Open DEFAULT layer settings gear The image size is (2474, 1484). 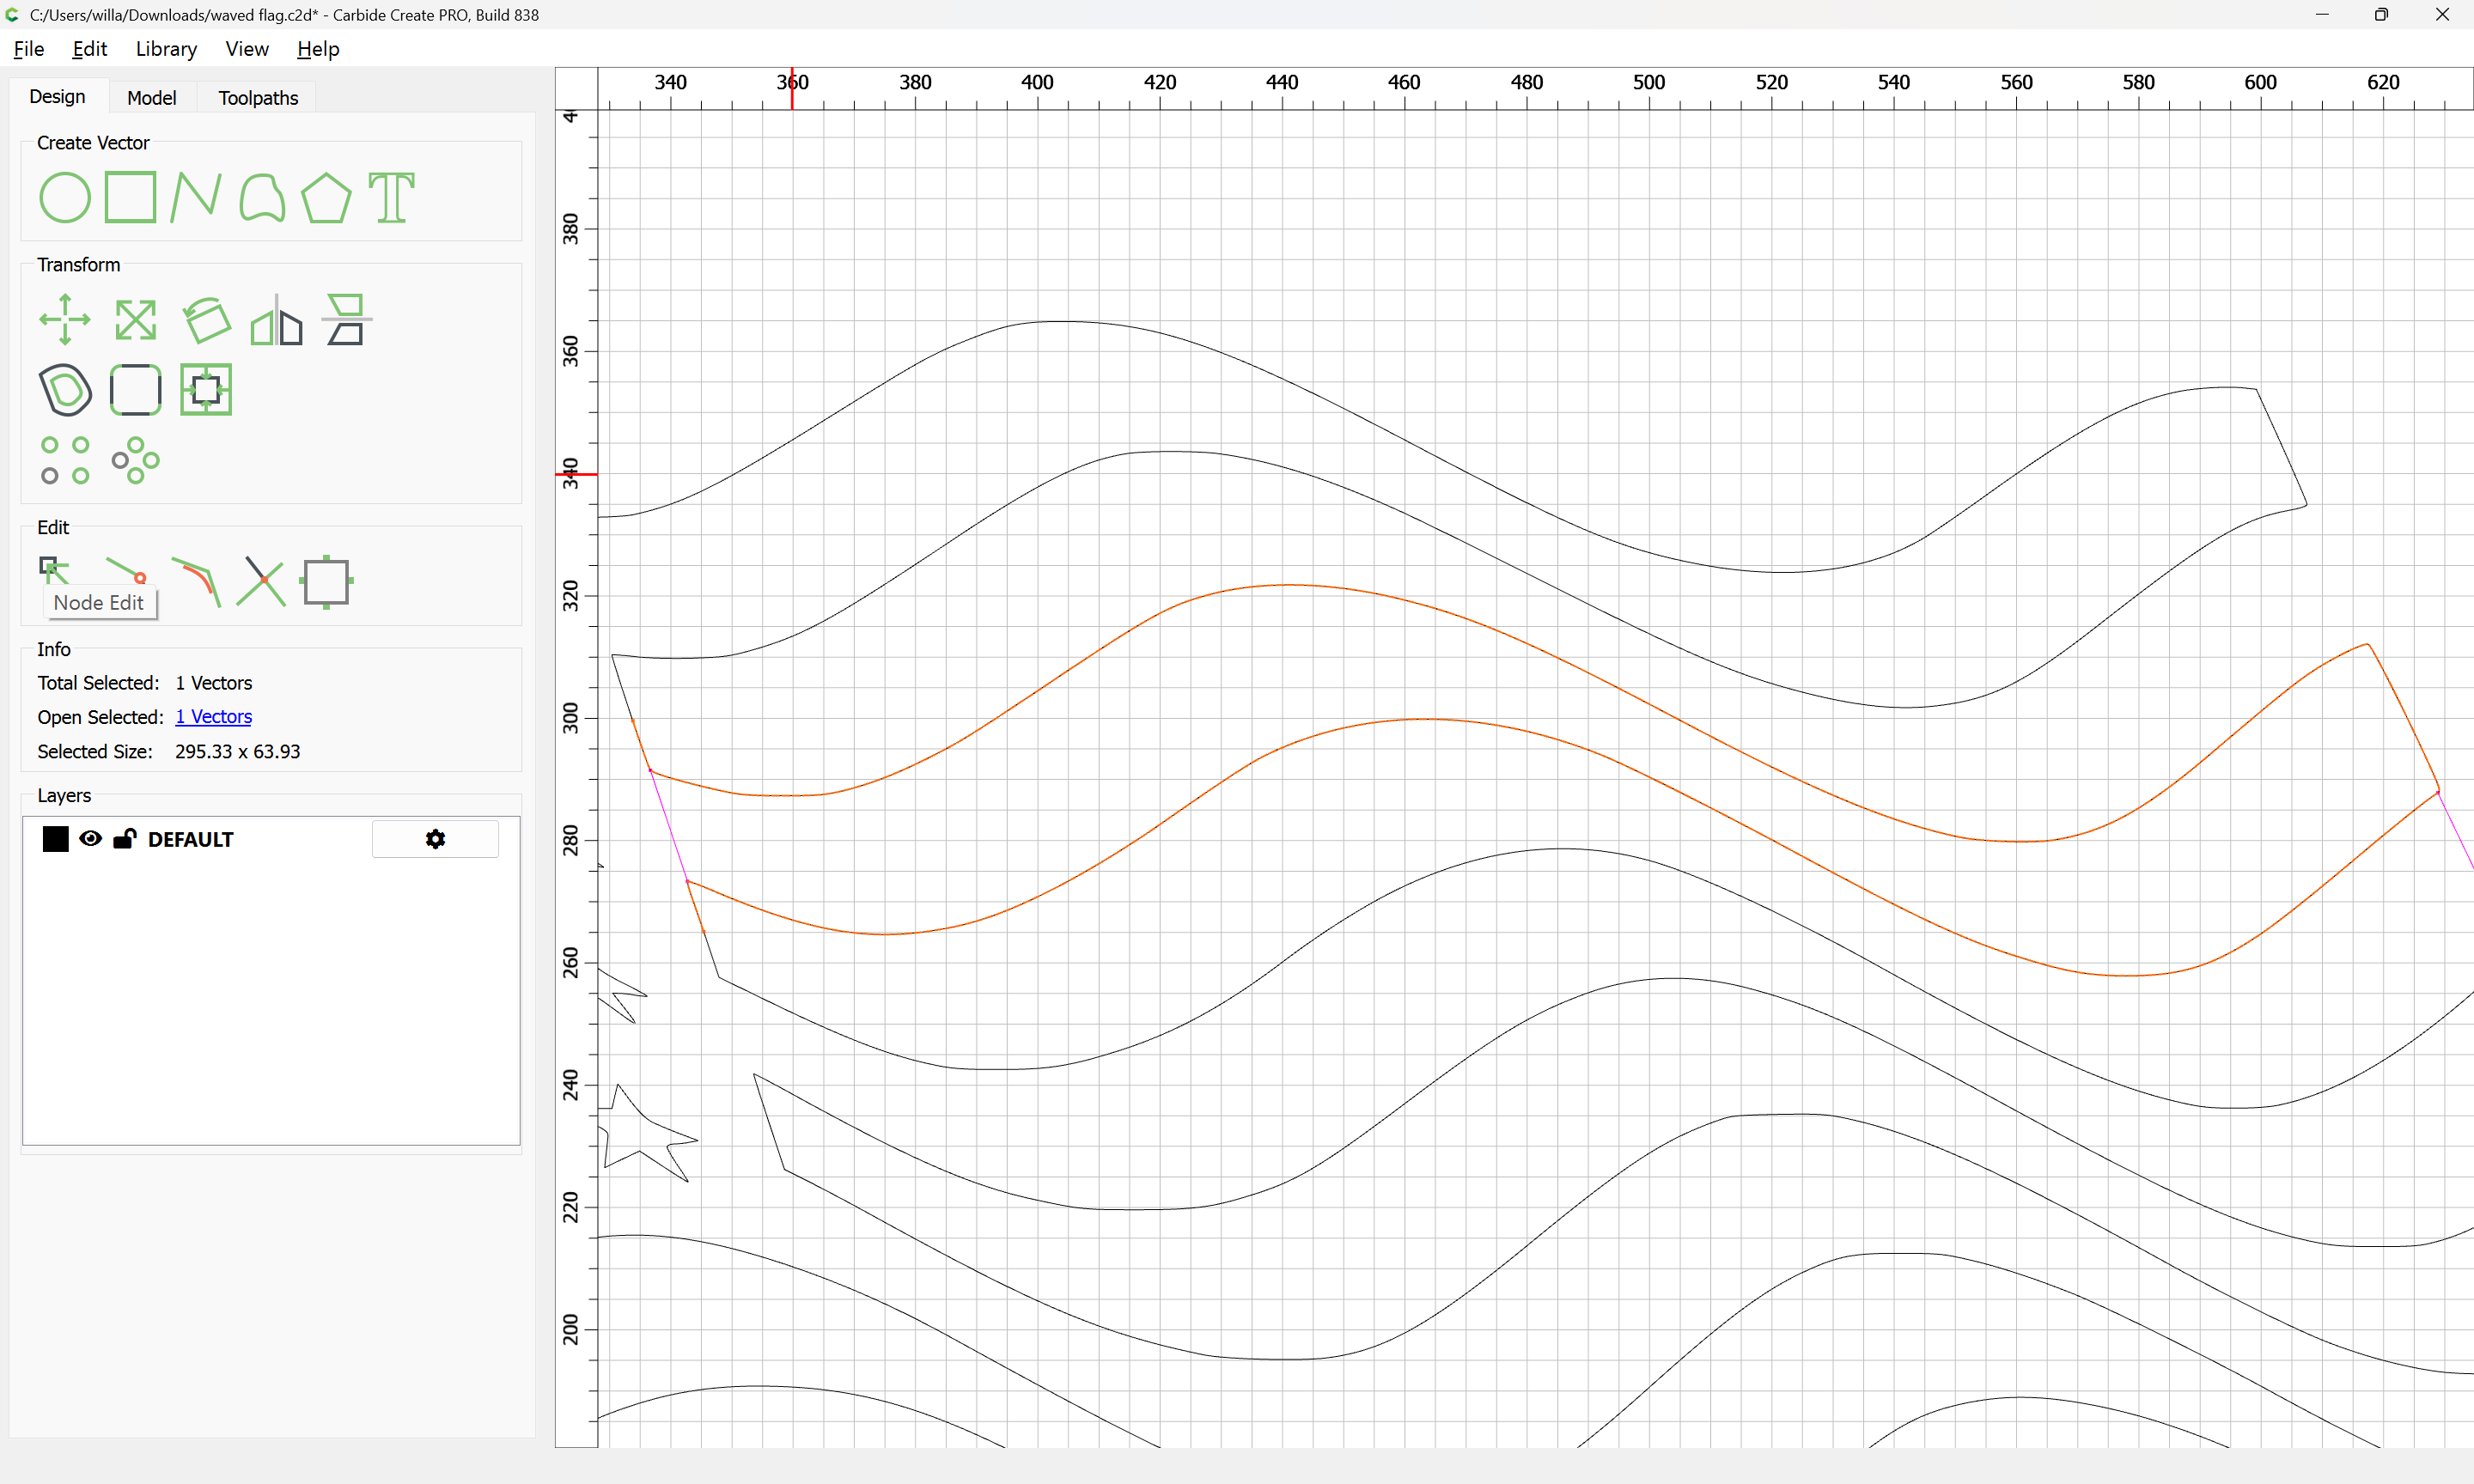click(435, 839)
